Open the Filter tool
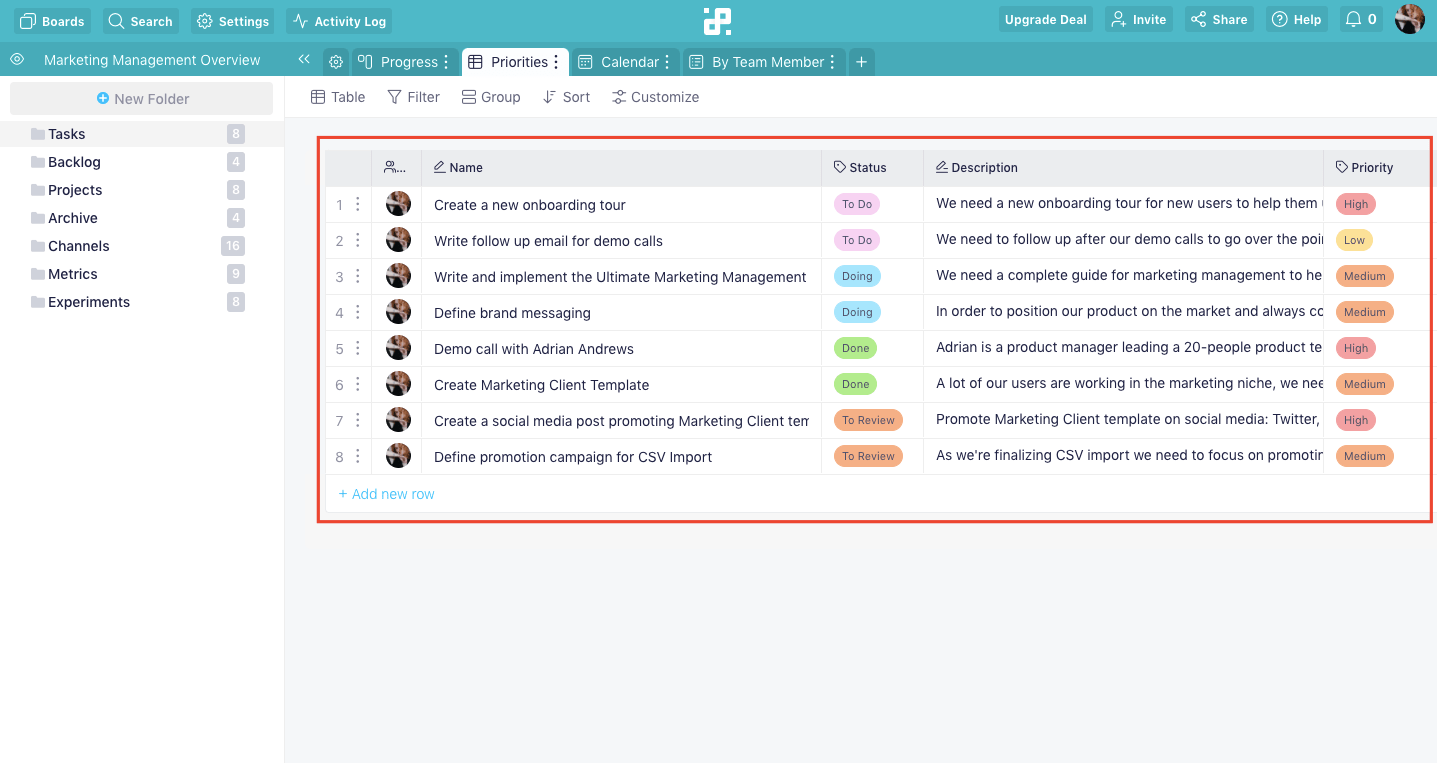The image size is (1437, 763). pos(413,97)
